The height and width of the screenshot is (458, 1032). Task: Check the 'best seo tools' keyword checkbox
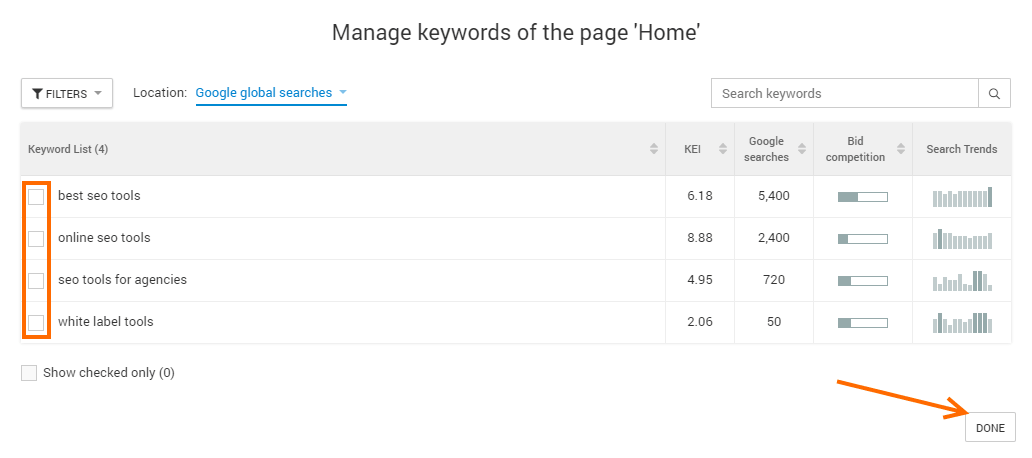tap(36, 197)
